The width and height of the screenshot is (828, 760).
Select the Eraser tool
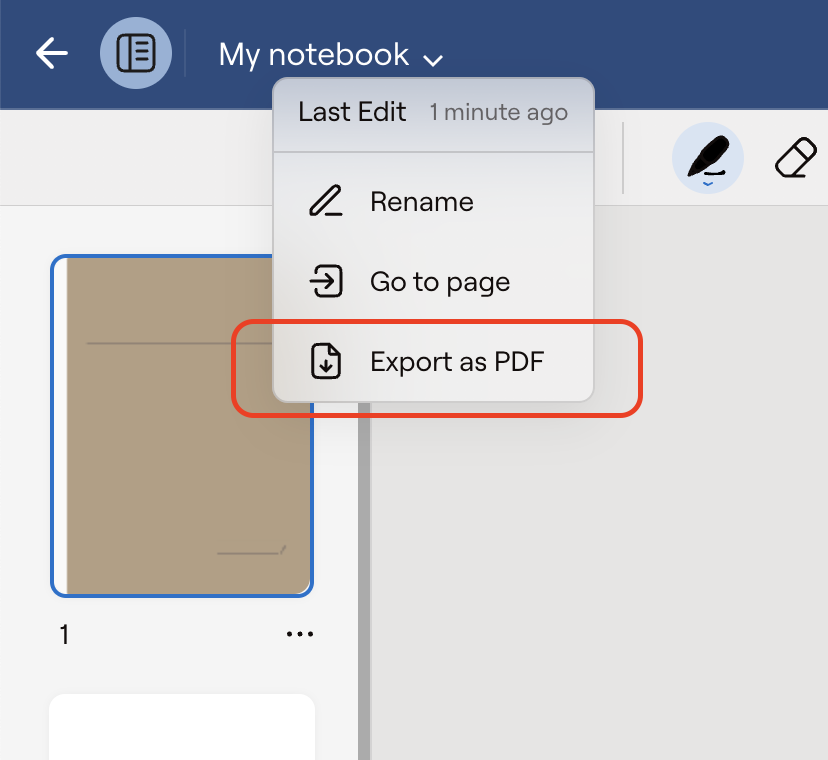tap(797, 158)
